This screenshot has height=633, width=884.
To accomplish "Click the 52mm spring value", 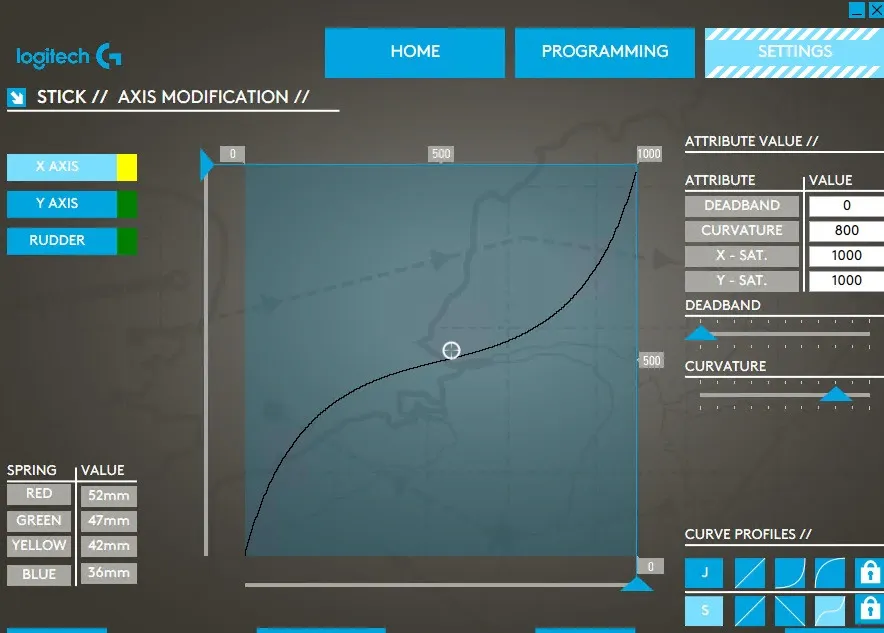I will click(x=109, y=496).
